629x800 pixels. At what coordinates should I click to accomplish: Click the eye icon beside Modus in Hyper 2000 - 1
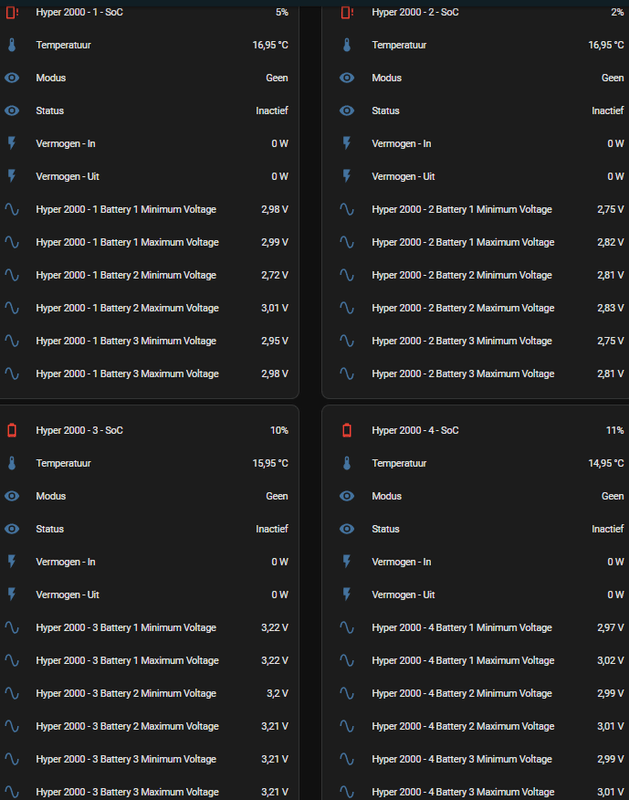[x=12, y=78]
